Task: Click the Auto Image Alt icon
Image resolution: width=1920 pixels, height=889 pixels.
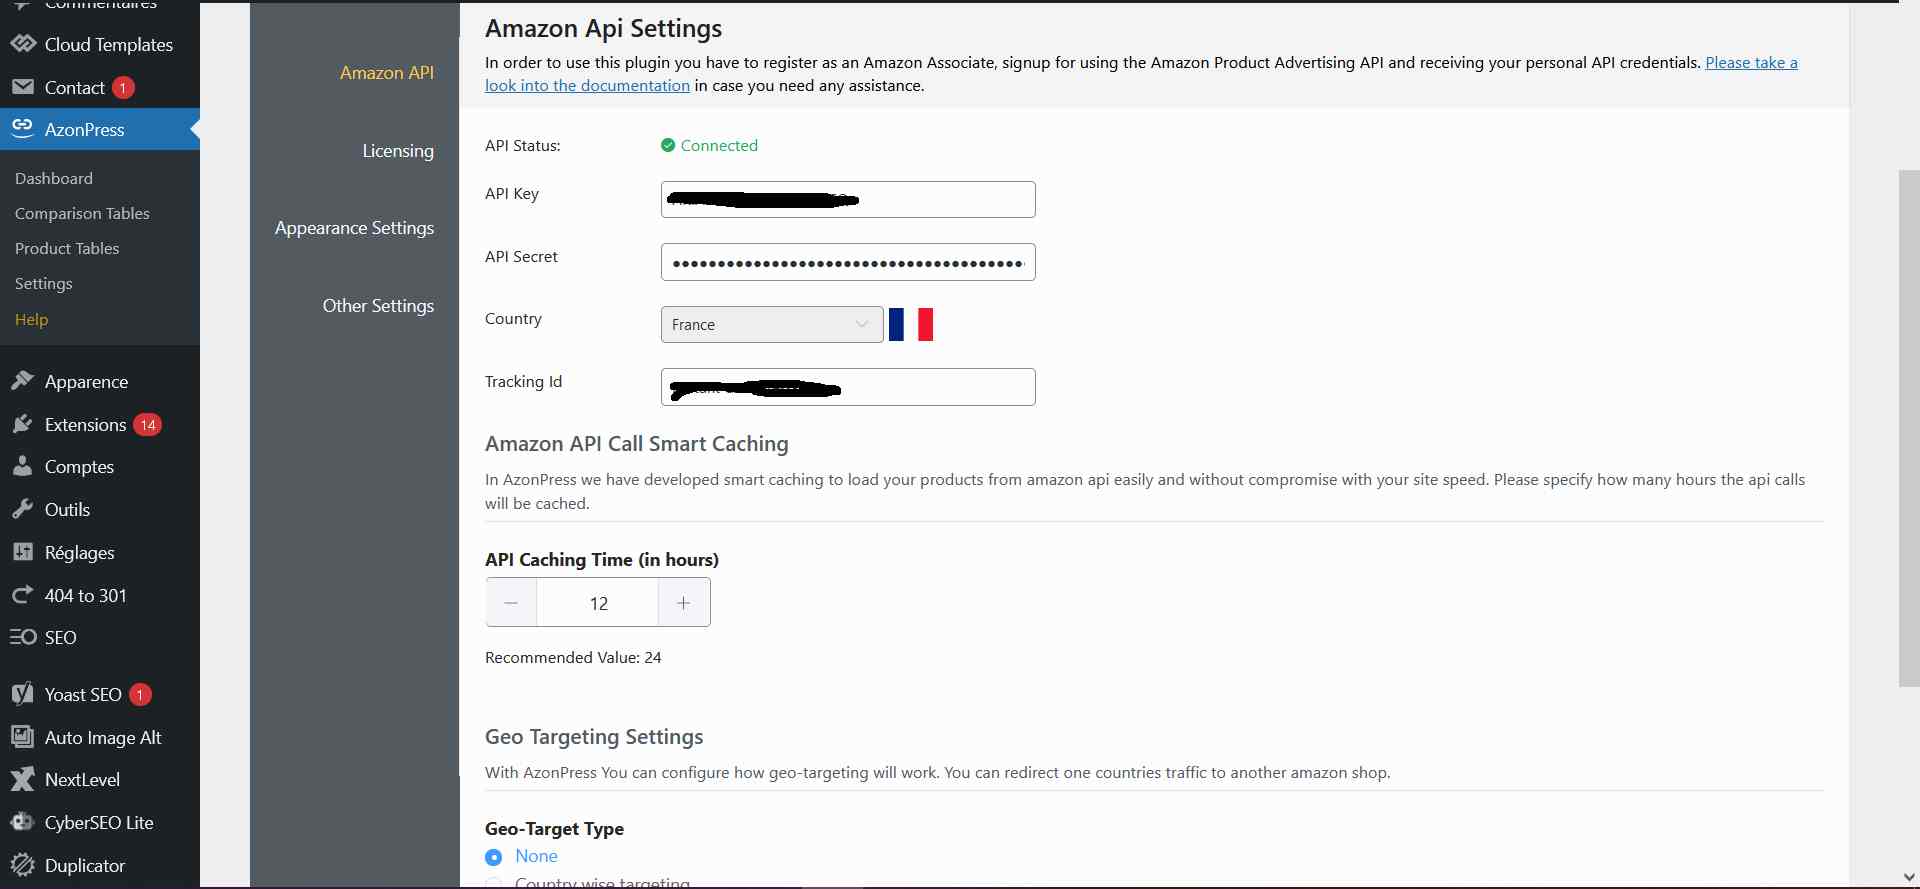Action: coord(23,737)
